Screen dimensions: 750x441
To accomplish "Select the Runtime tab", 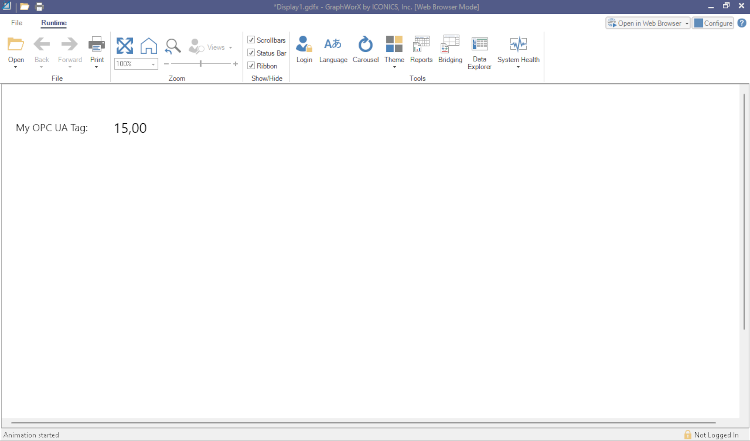I will [x=54, y=23].
